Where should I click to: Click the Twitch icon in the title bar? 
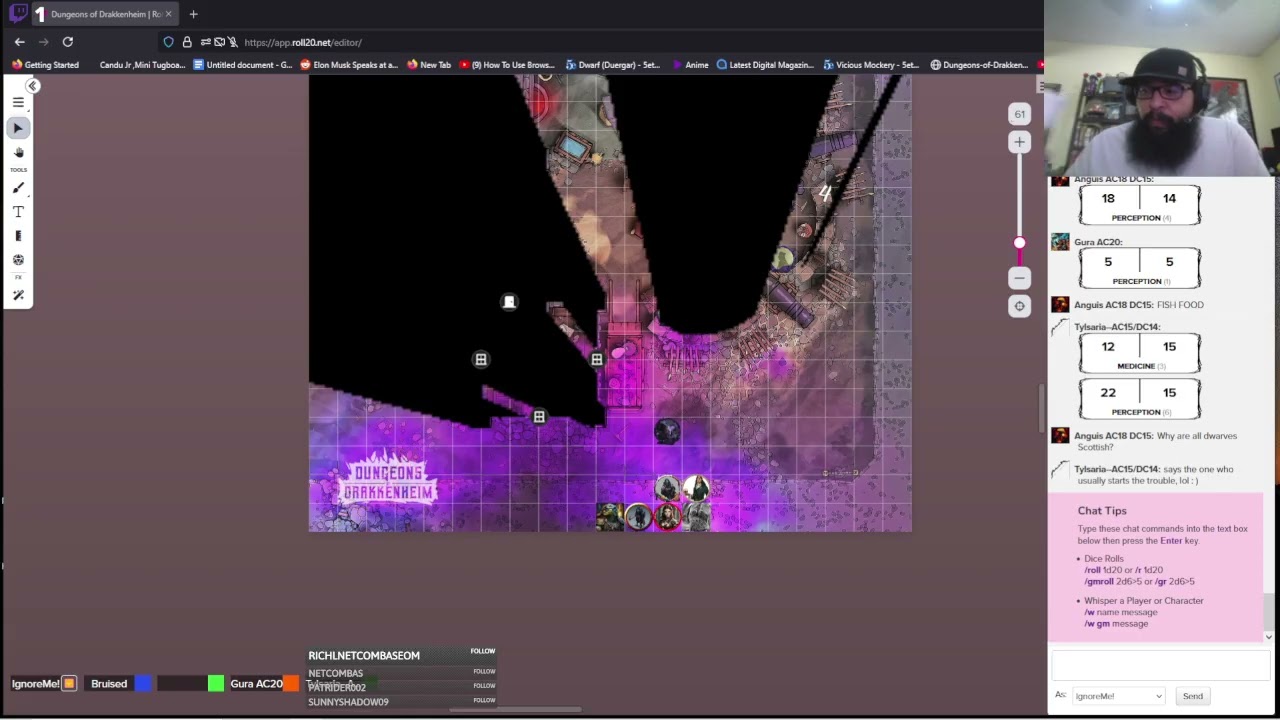pyautogui.click(x=17, y=14)
